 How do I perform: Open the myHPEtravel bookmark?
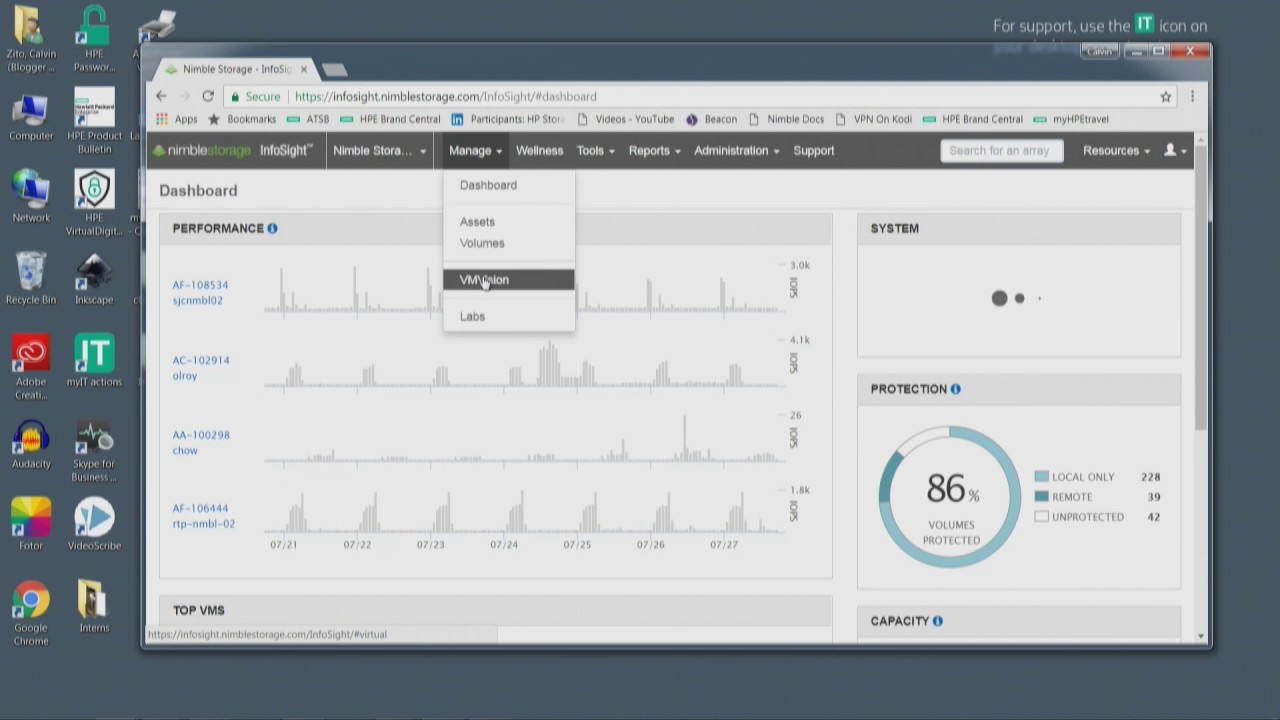(1071, 119)
